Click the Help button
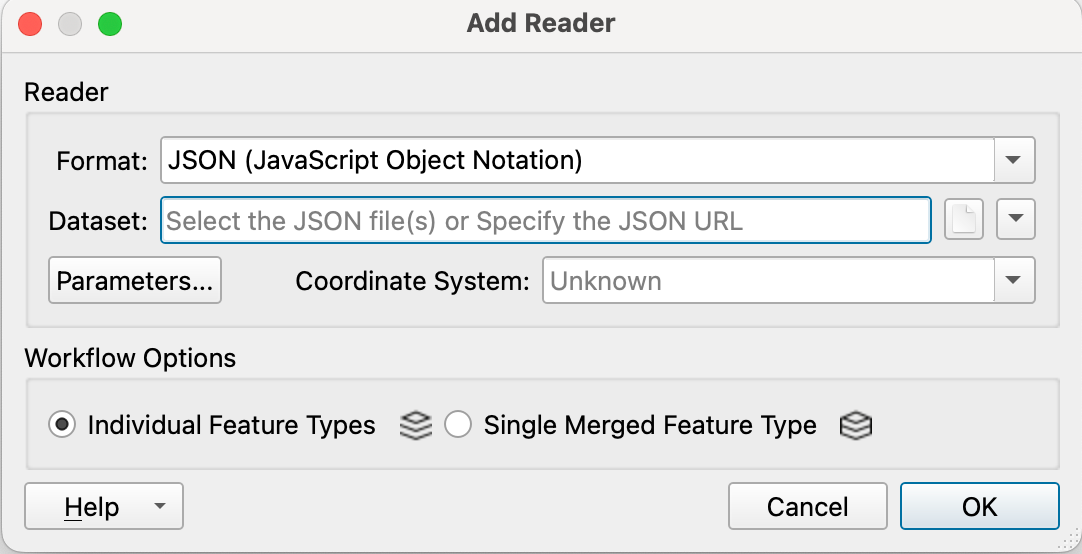Image resolution: width=1082 pixels, height=554 pixels. click(x=91, y=507)
